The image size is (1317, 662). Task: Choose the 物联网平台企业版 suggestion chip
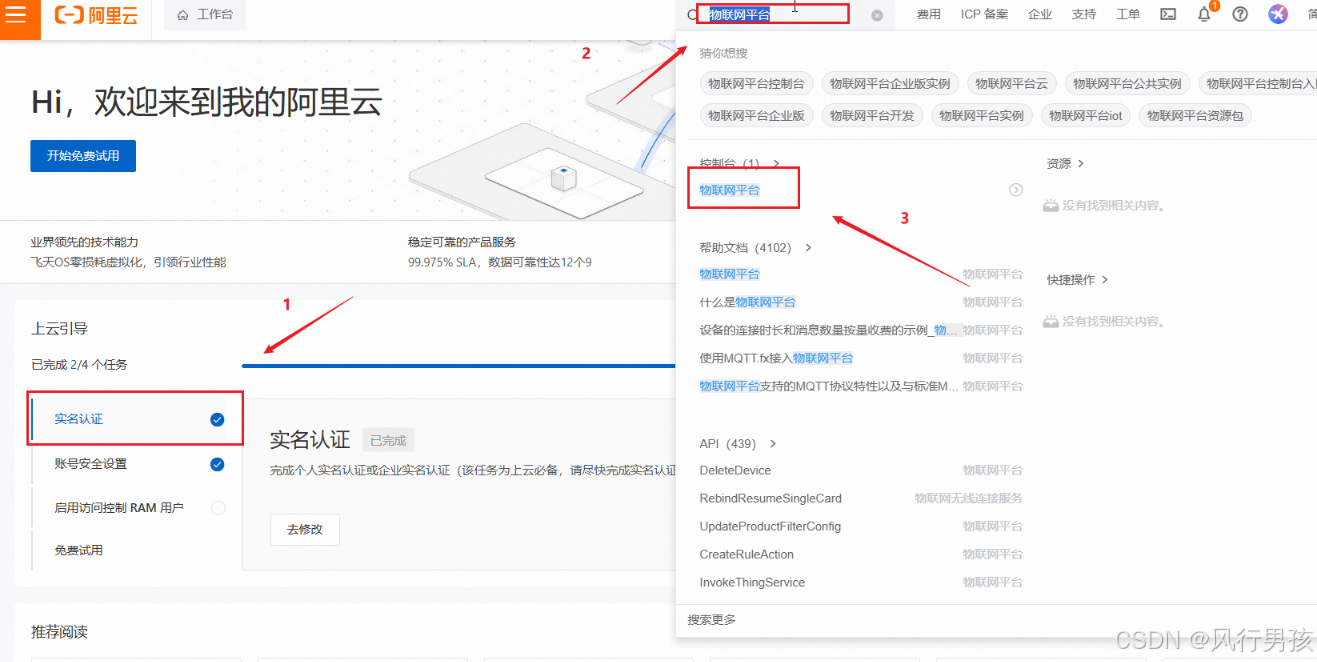click(756, 116)
